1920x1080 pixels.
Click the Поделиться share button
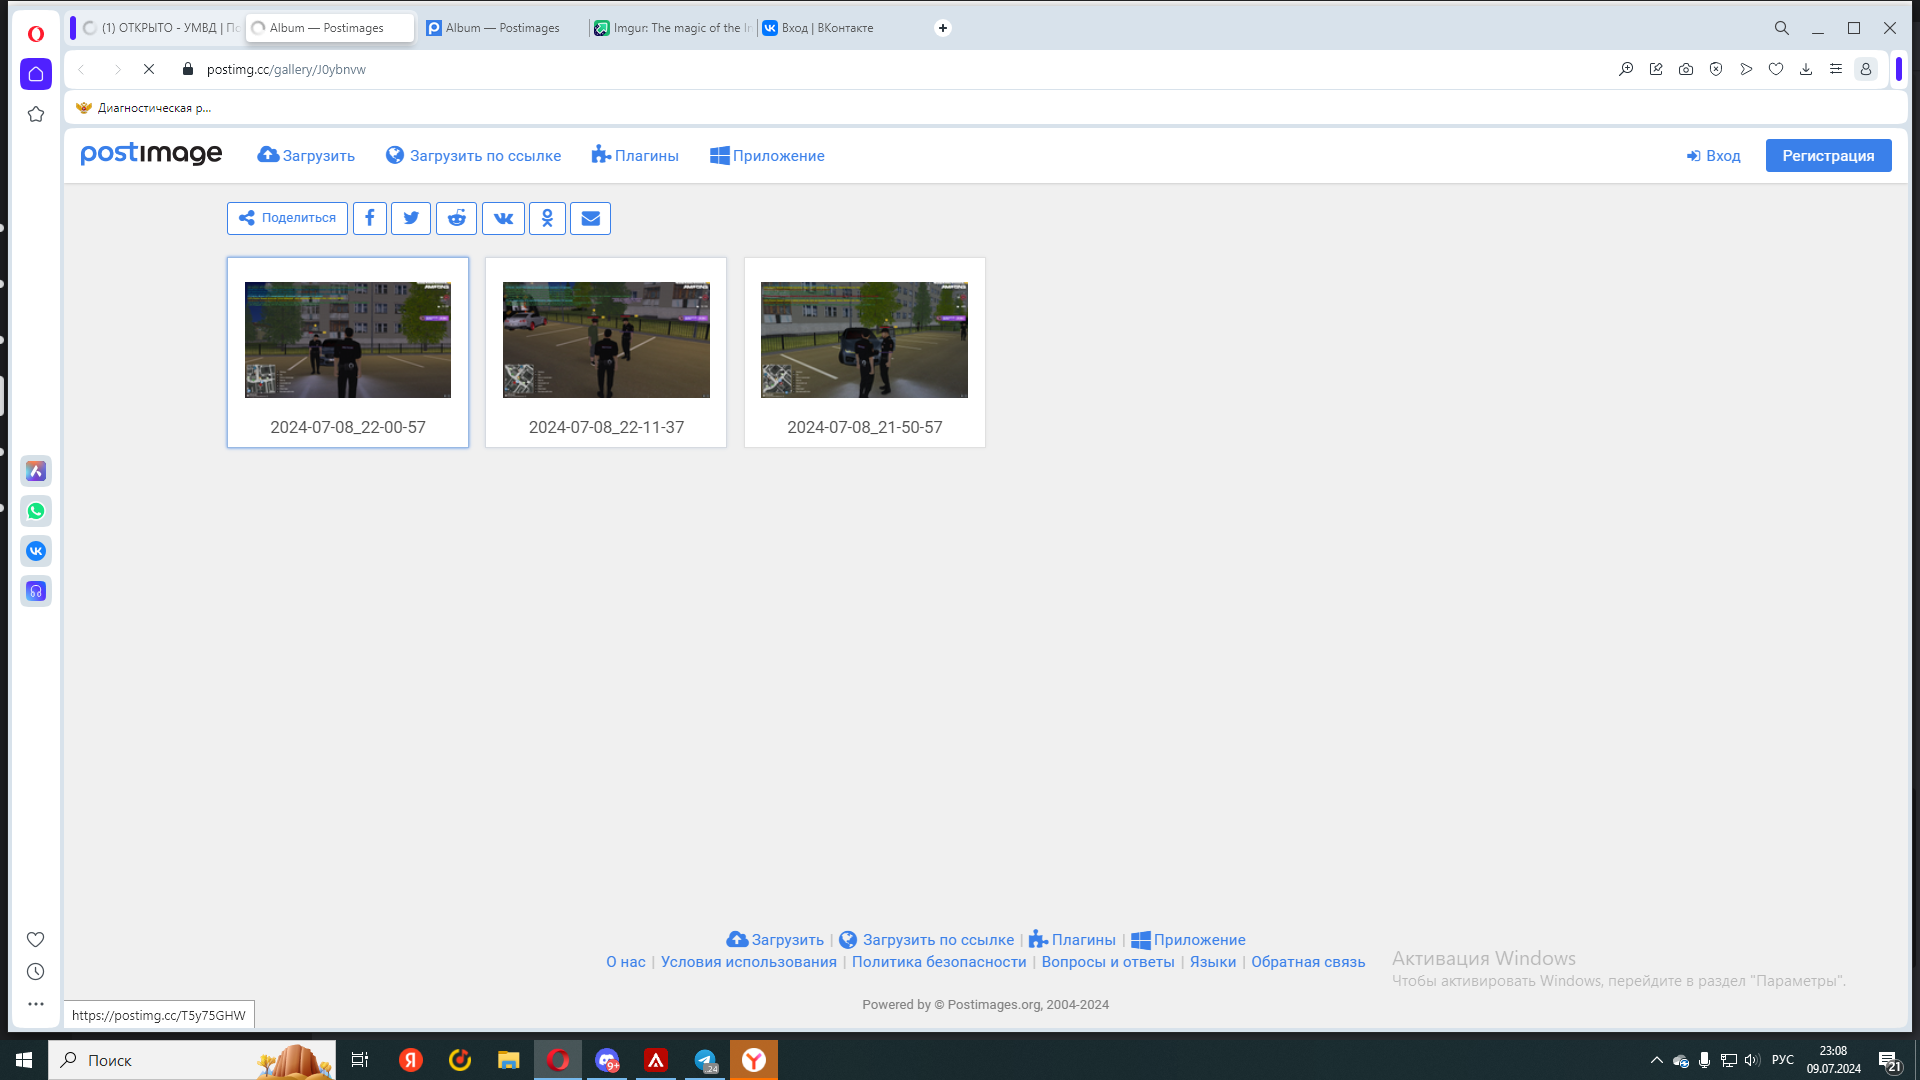pyautogui.click(x=287, y=218)
